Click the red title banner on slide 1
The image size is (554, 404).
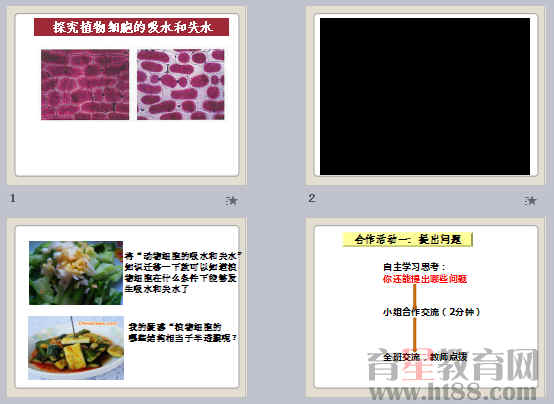pyautogui.click(x=131, y=27)
